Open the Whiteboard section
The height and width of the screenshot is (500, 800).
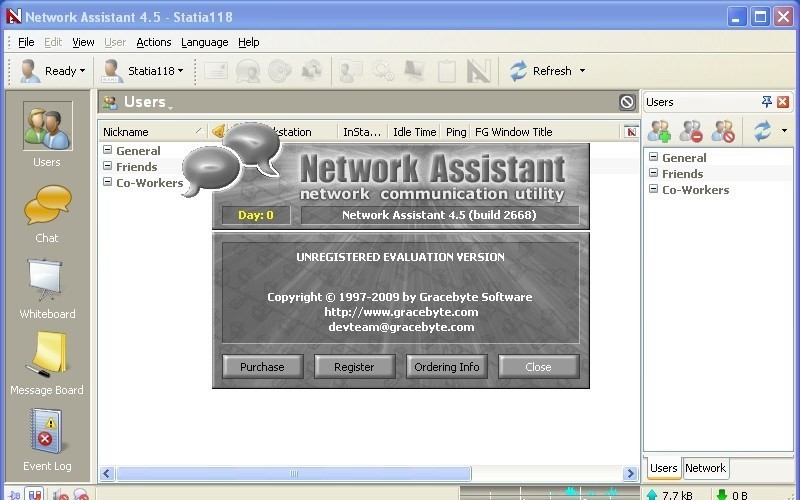click(47, 289)
